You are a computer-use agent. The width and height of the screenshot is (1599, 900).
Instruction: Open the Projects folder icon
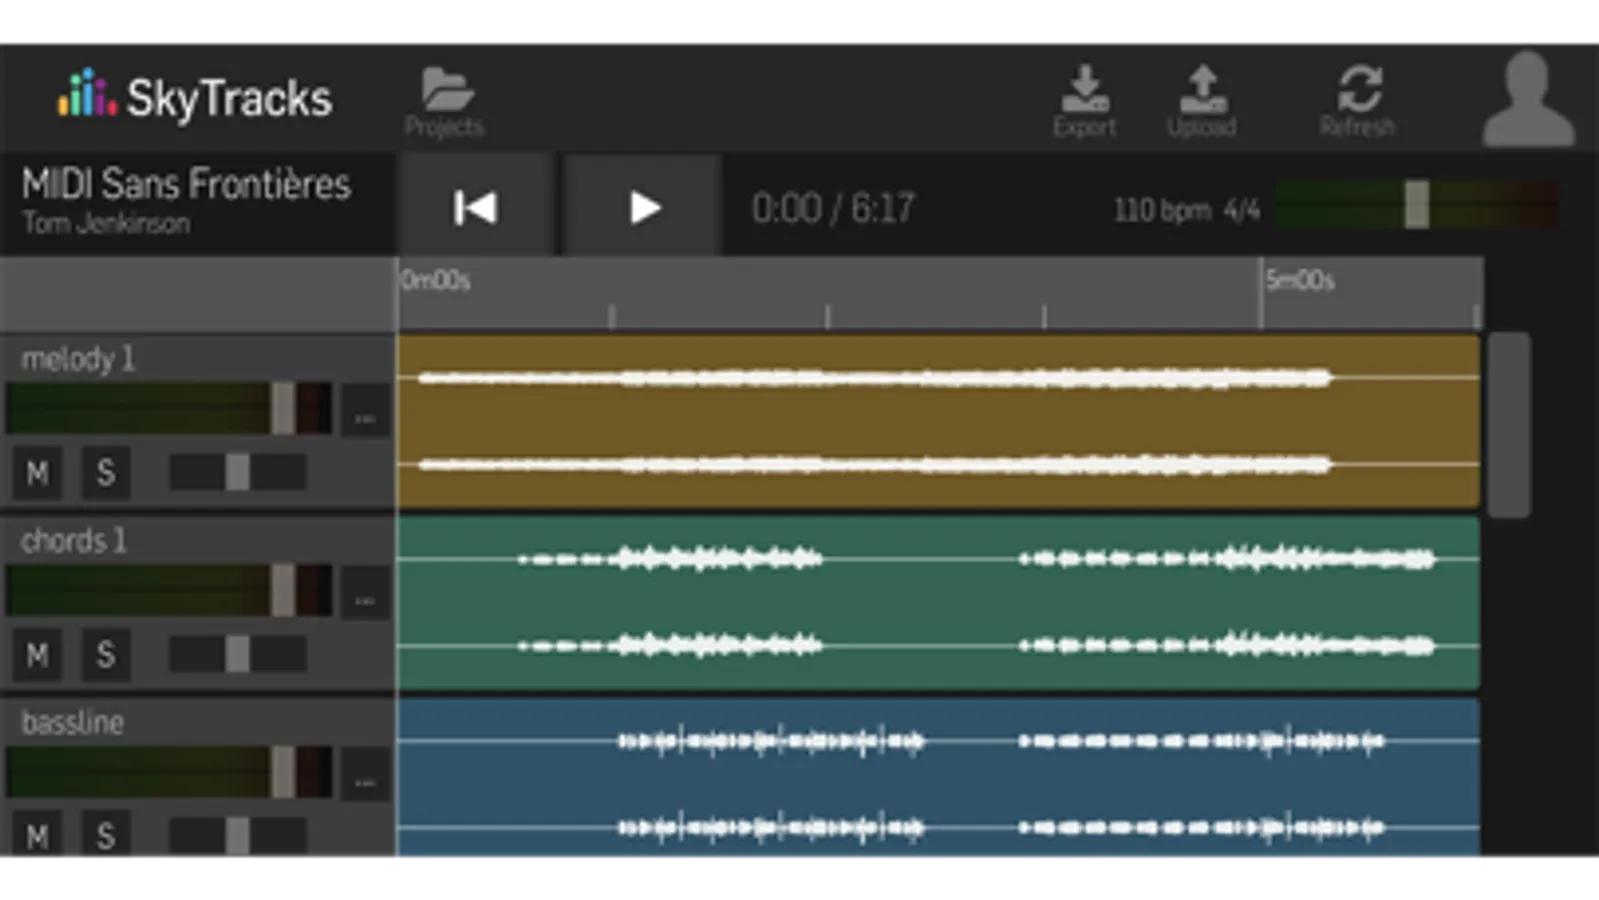446,91
